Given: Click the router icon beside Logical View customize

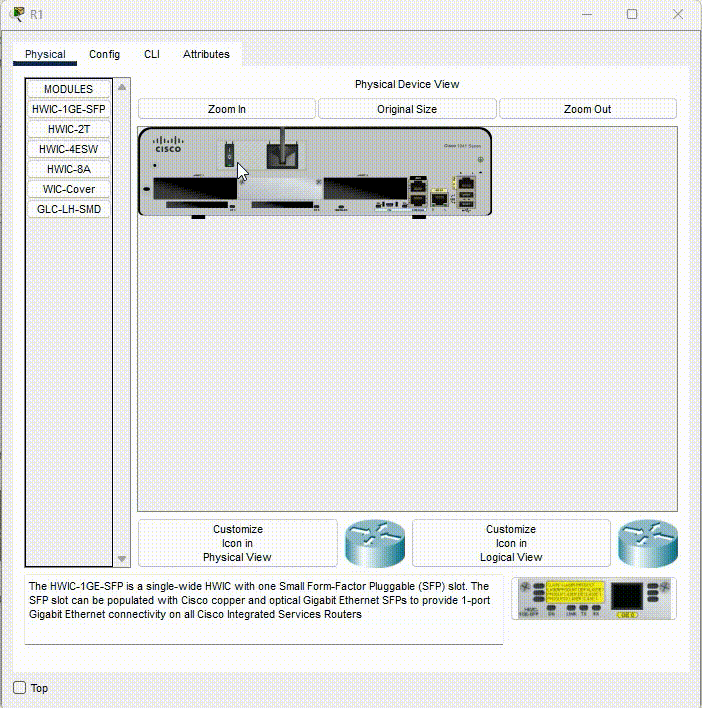Looking at the screenshot, I should click(647, 543).
